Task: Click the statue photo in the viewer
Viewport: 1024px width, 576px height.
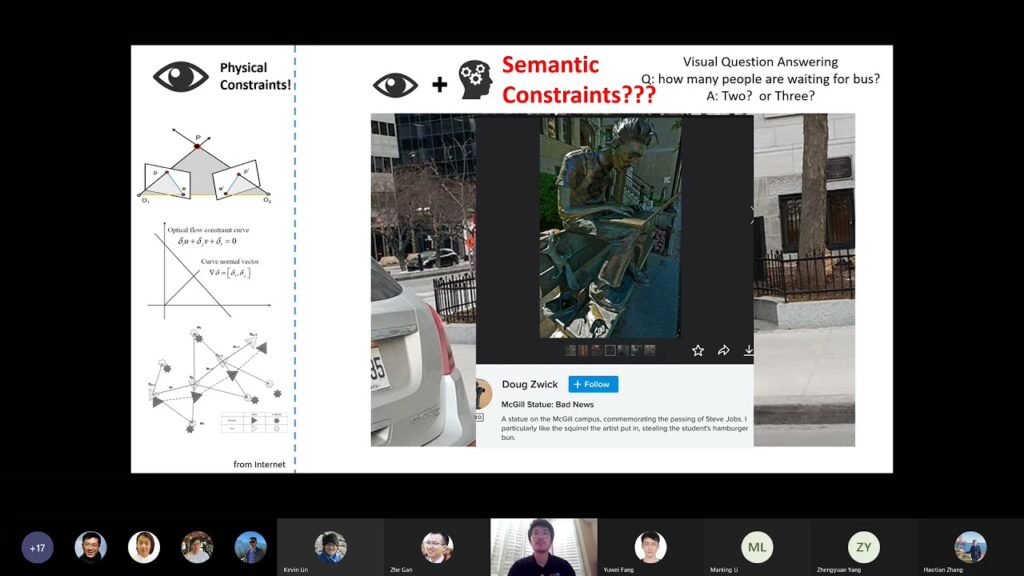Action: point(610,228)
